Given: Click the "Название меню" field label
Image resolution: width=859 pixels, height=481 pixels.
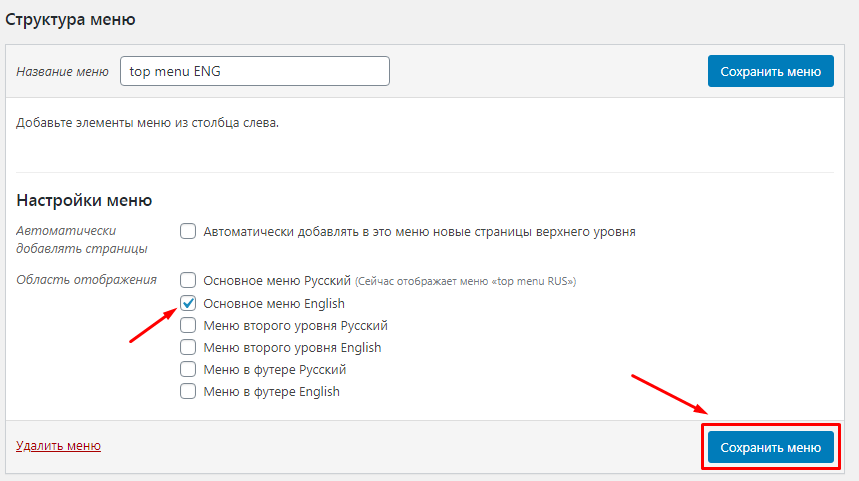Looking at the screenshot, I should [62, 72].
